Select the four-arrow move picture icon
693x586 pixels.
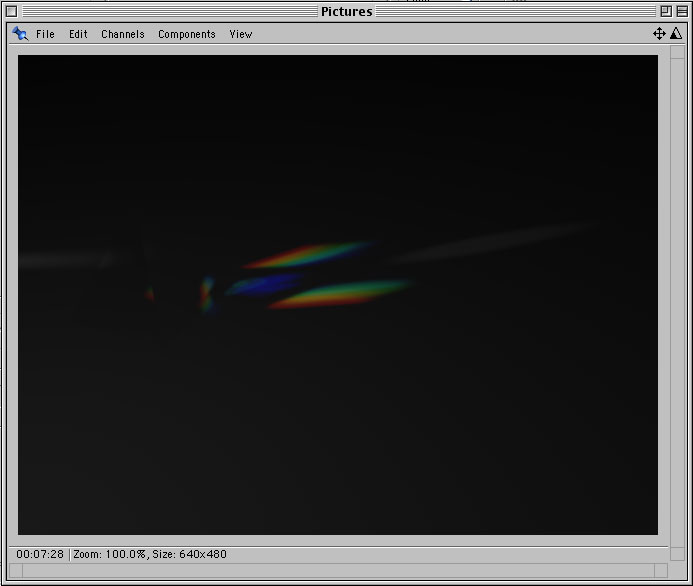click(659, 34)
